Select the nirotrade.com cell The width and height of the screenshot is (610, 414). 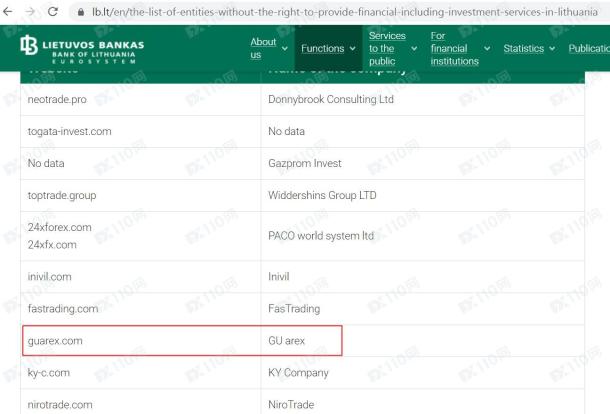click(140, 402)
